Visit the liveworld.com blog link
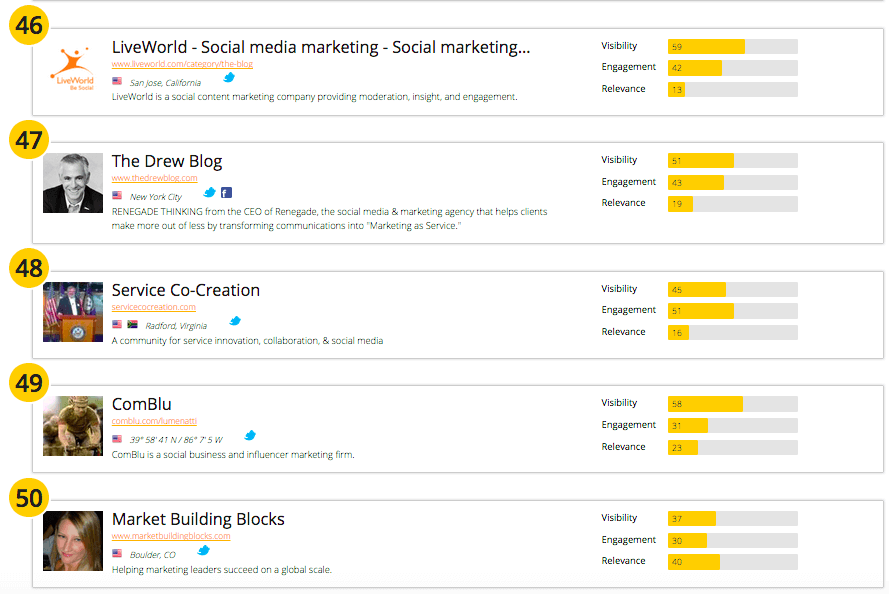The height and width of the screenshot is (594, 889). (182, 64)
